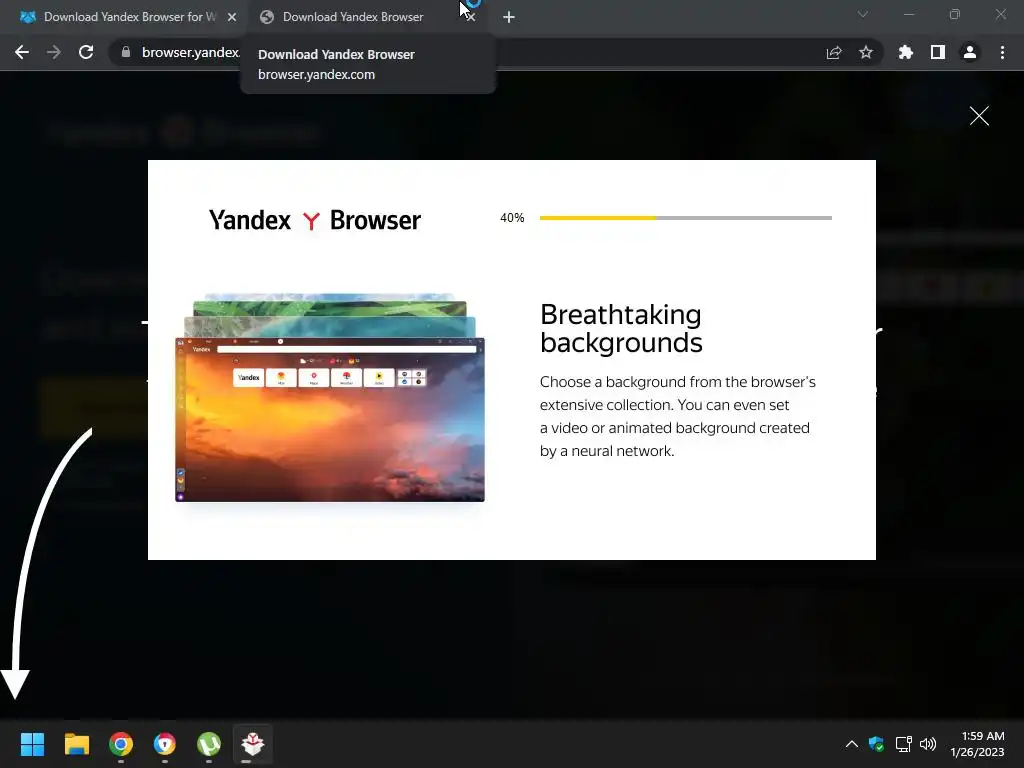Open the Chrome three-dot menu

pyautogui.click(x=1002, y=52)
